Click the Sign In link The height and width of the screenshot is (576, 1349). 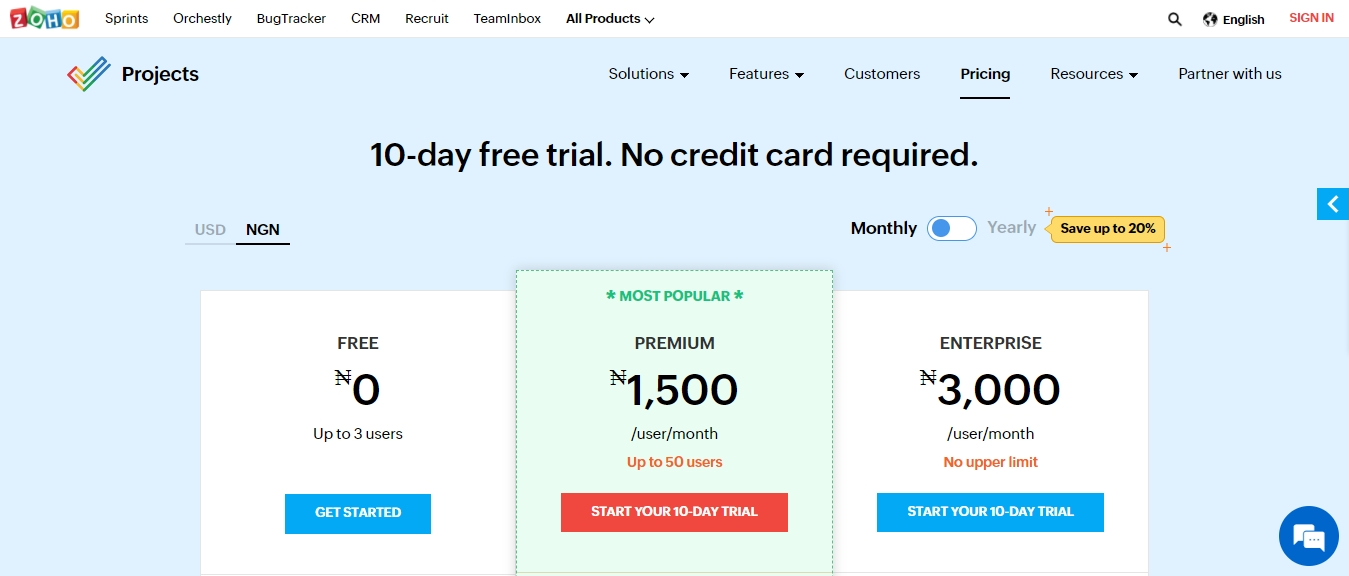[1311, 18]
